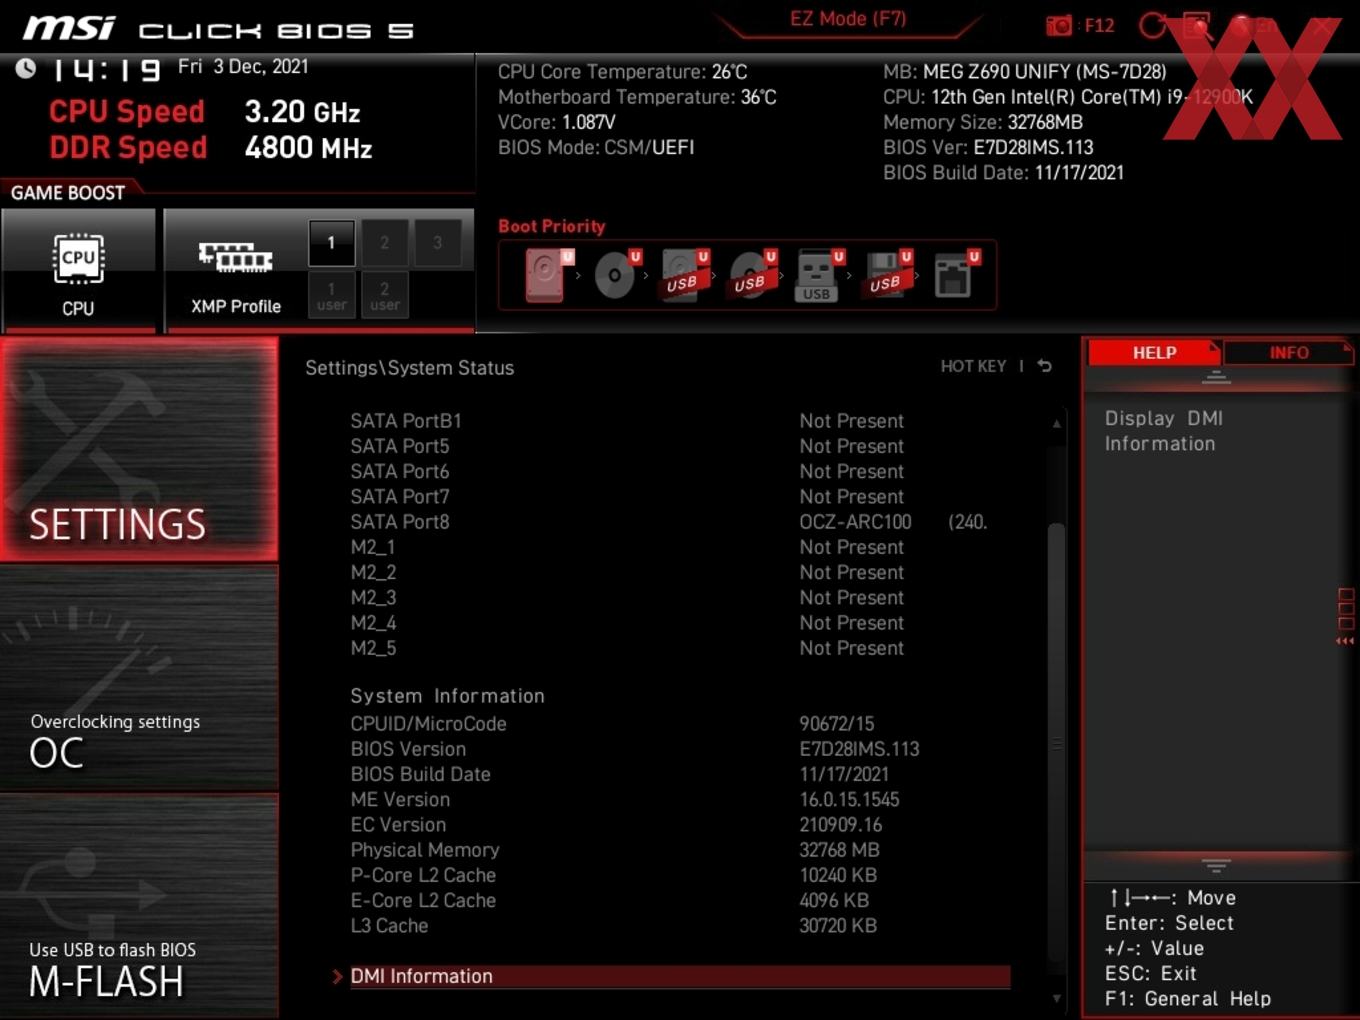This screenshot has height=1020, width=1360.
Task: Click the scroll up arrow of settings list
Action: click(x=1056, y=424)
